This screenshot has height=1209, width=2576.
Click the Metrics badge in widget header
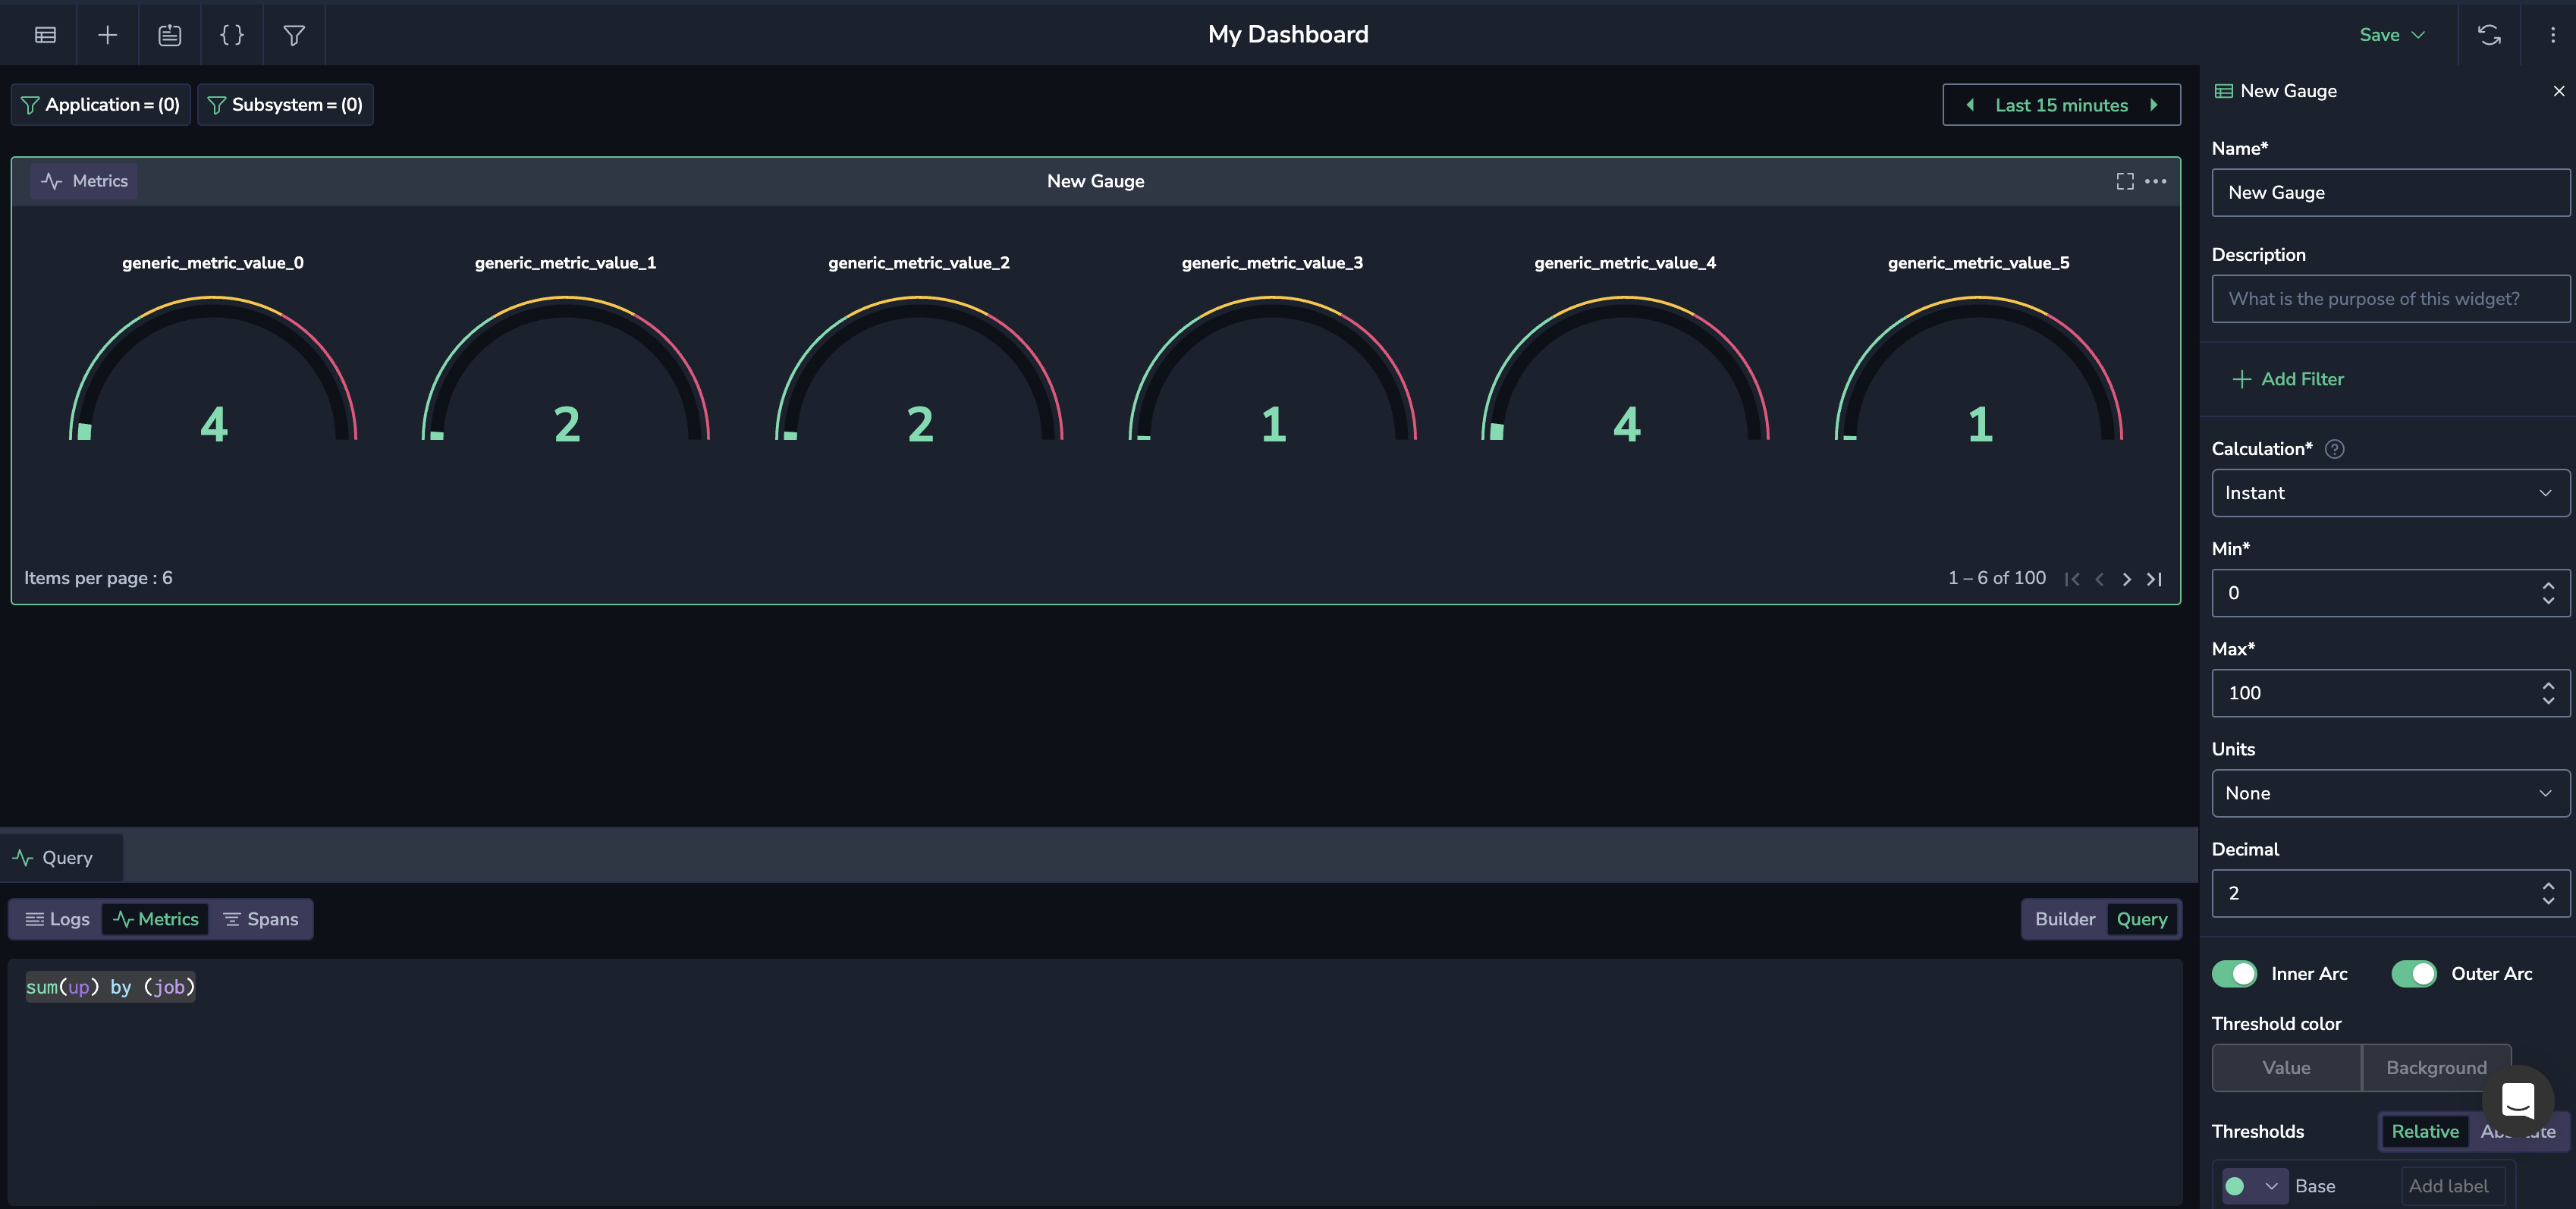pyautogui.click(x=84, y=181)
